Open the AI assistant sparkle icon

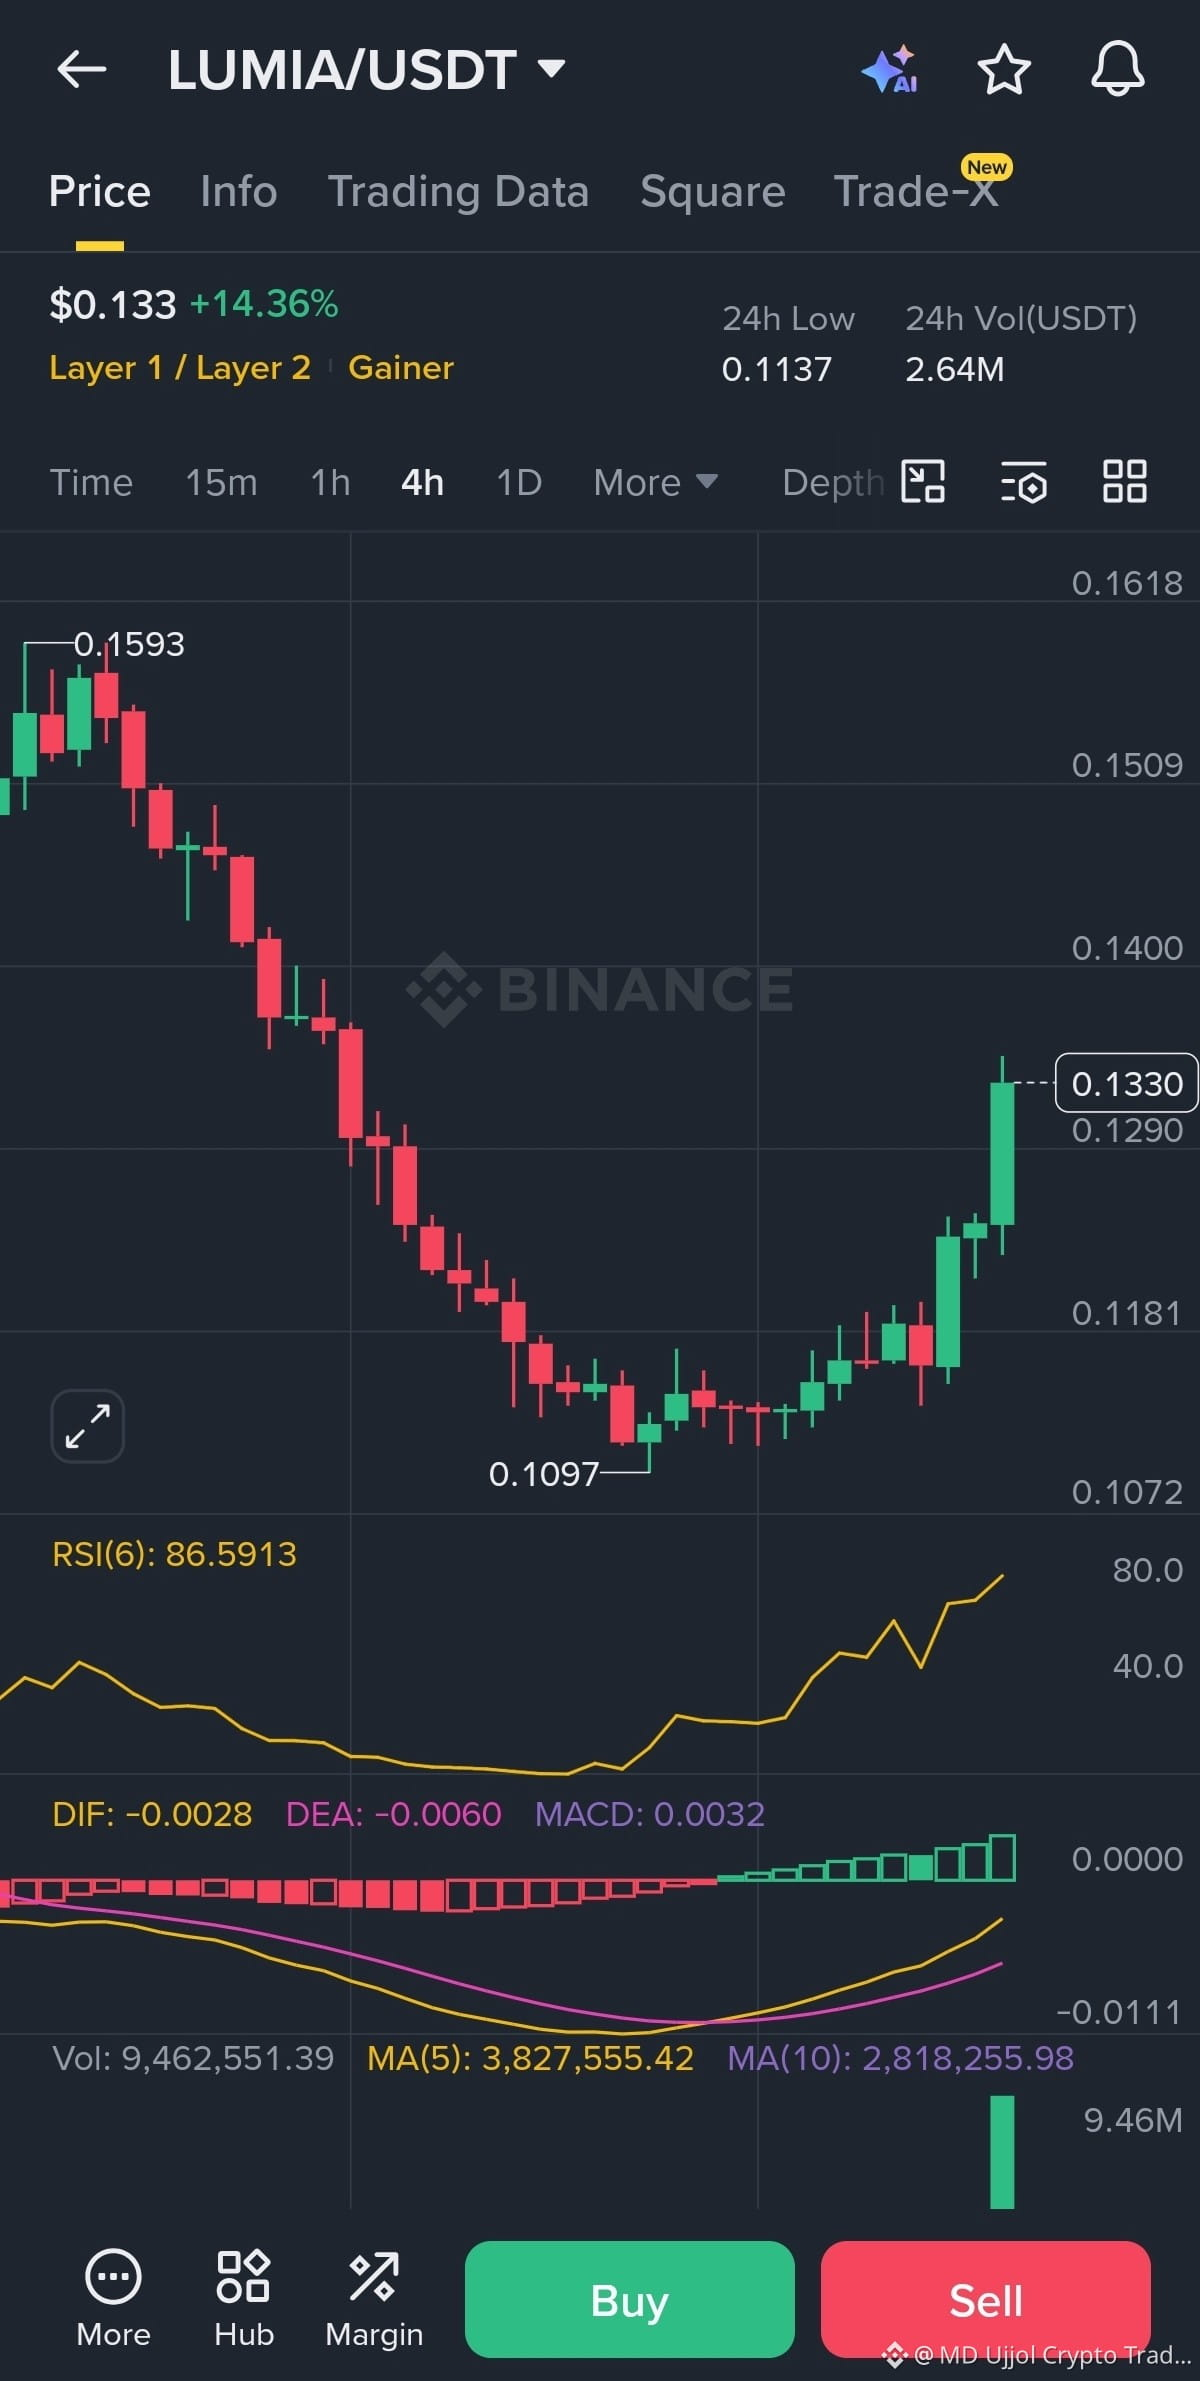tap(889, 69)
